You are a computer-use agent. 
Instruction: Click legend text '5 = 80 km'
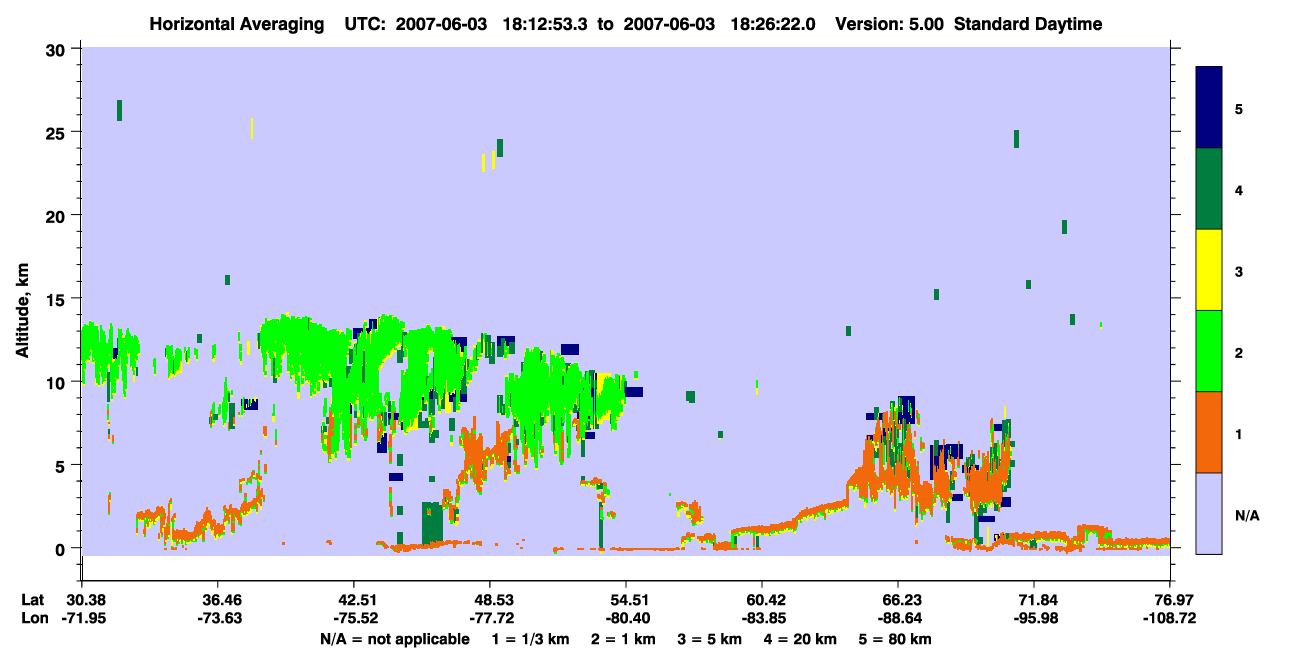[895, 639]
